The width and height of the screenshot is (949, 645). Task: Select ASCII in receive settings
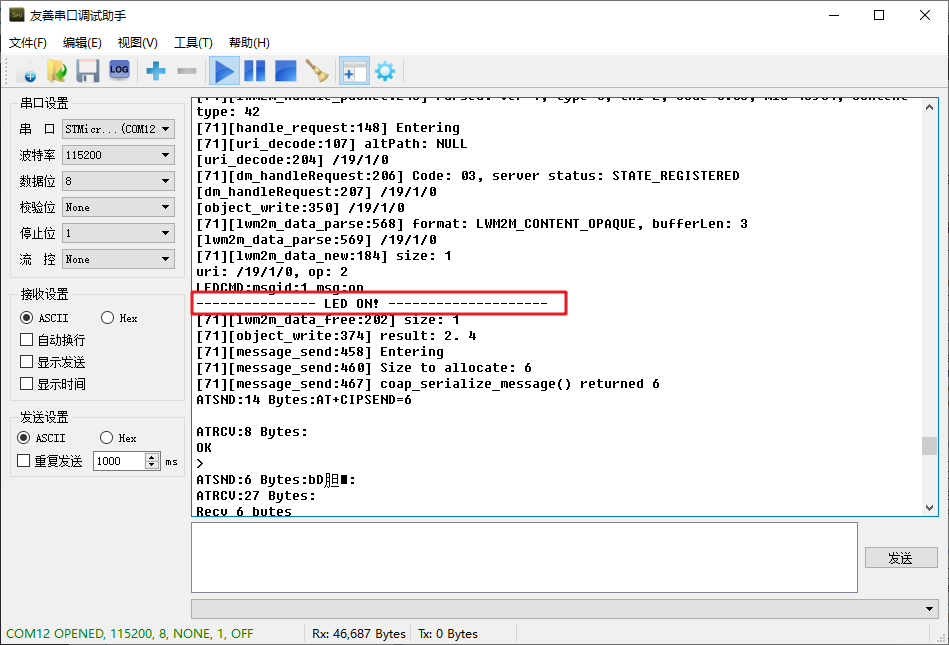pos(44,318)
